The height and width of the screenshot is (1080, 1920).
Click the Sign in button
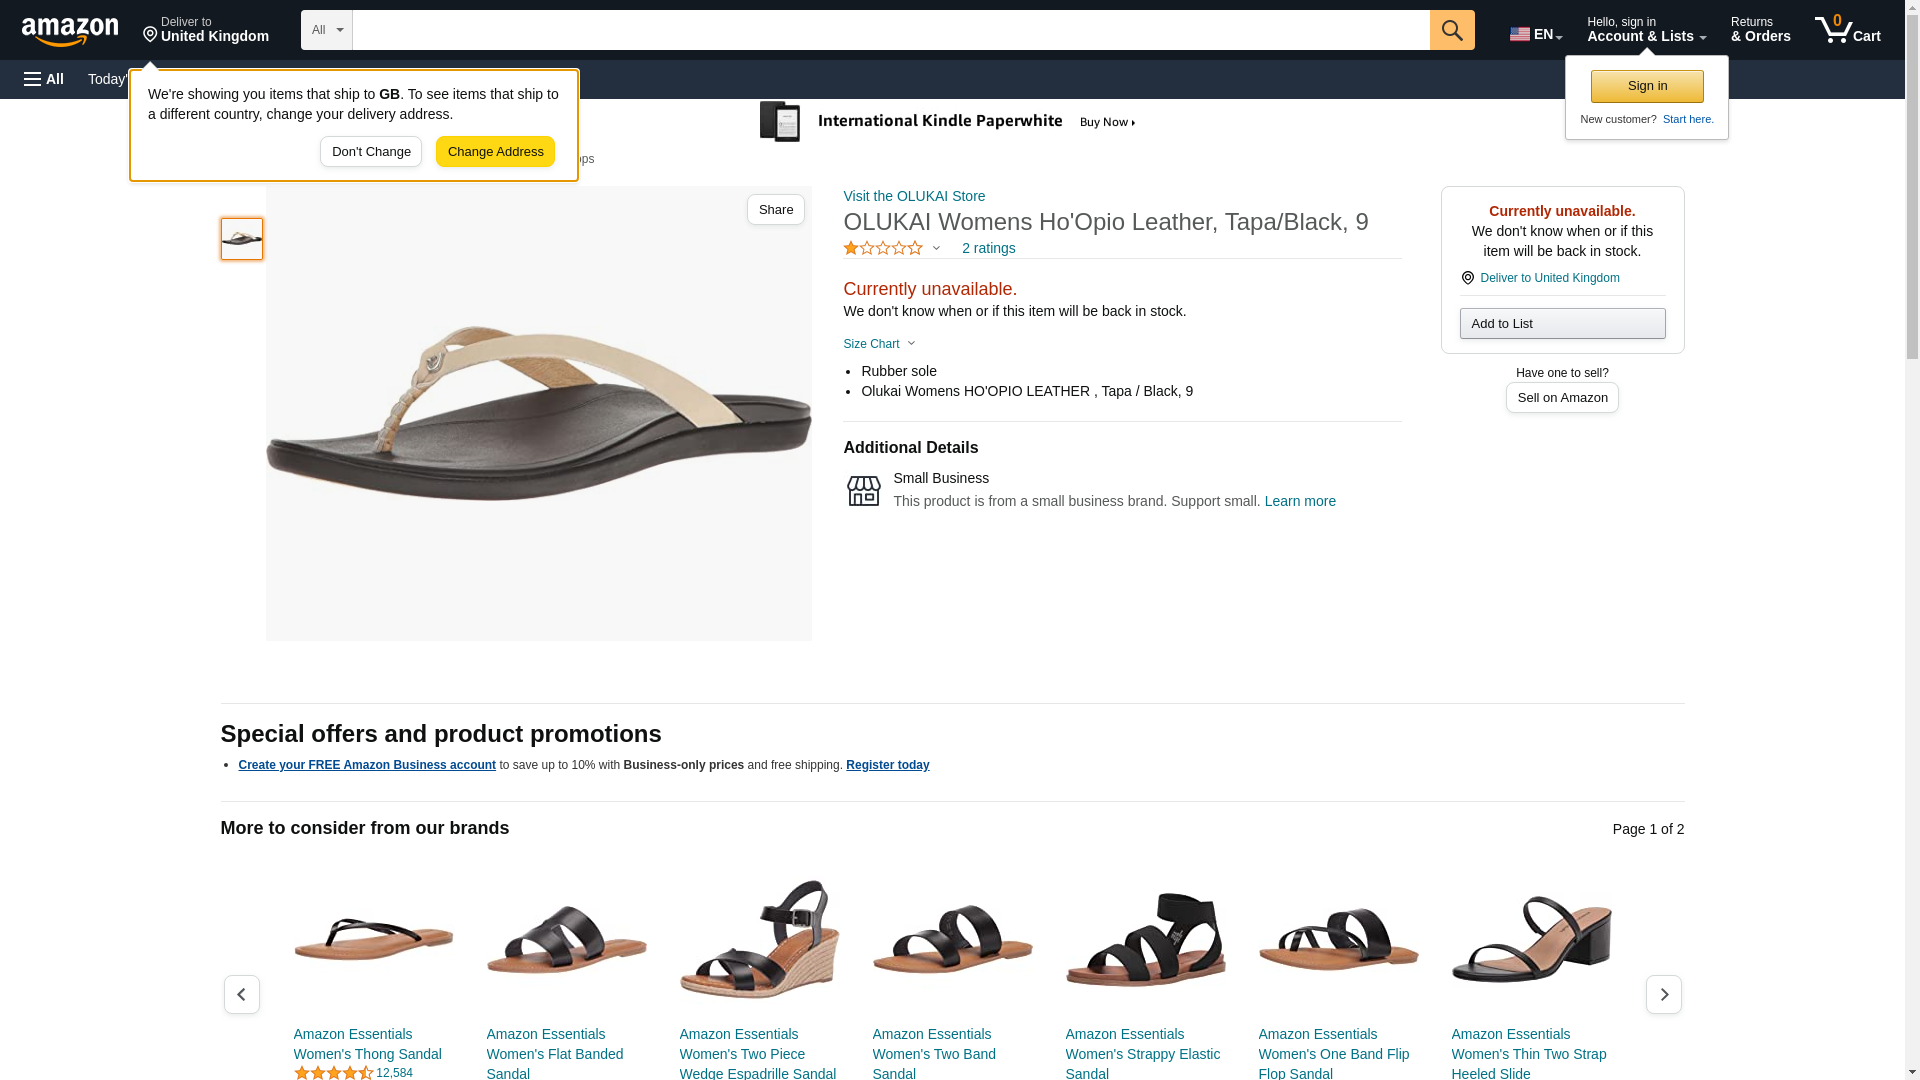1647,86
